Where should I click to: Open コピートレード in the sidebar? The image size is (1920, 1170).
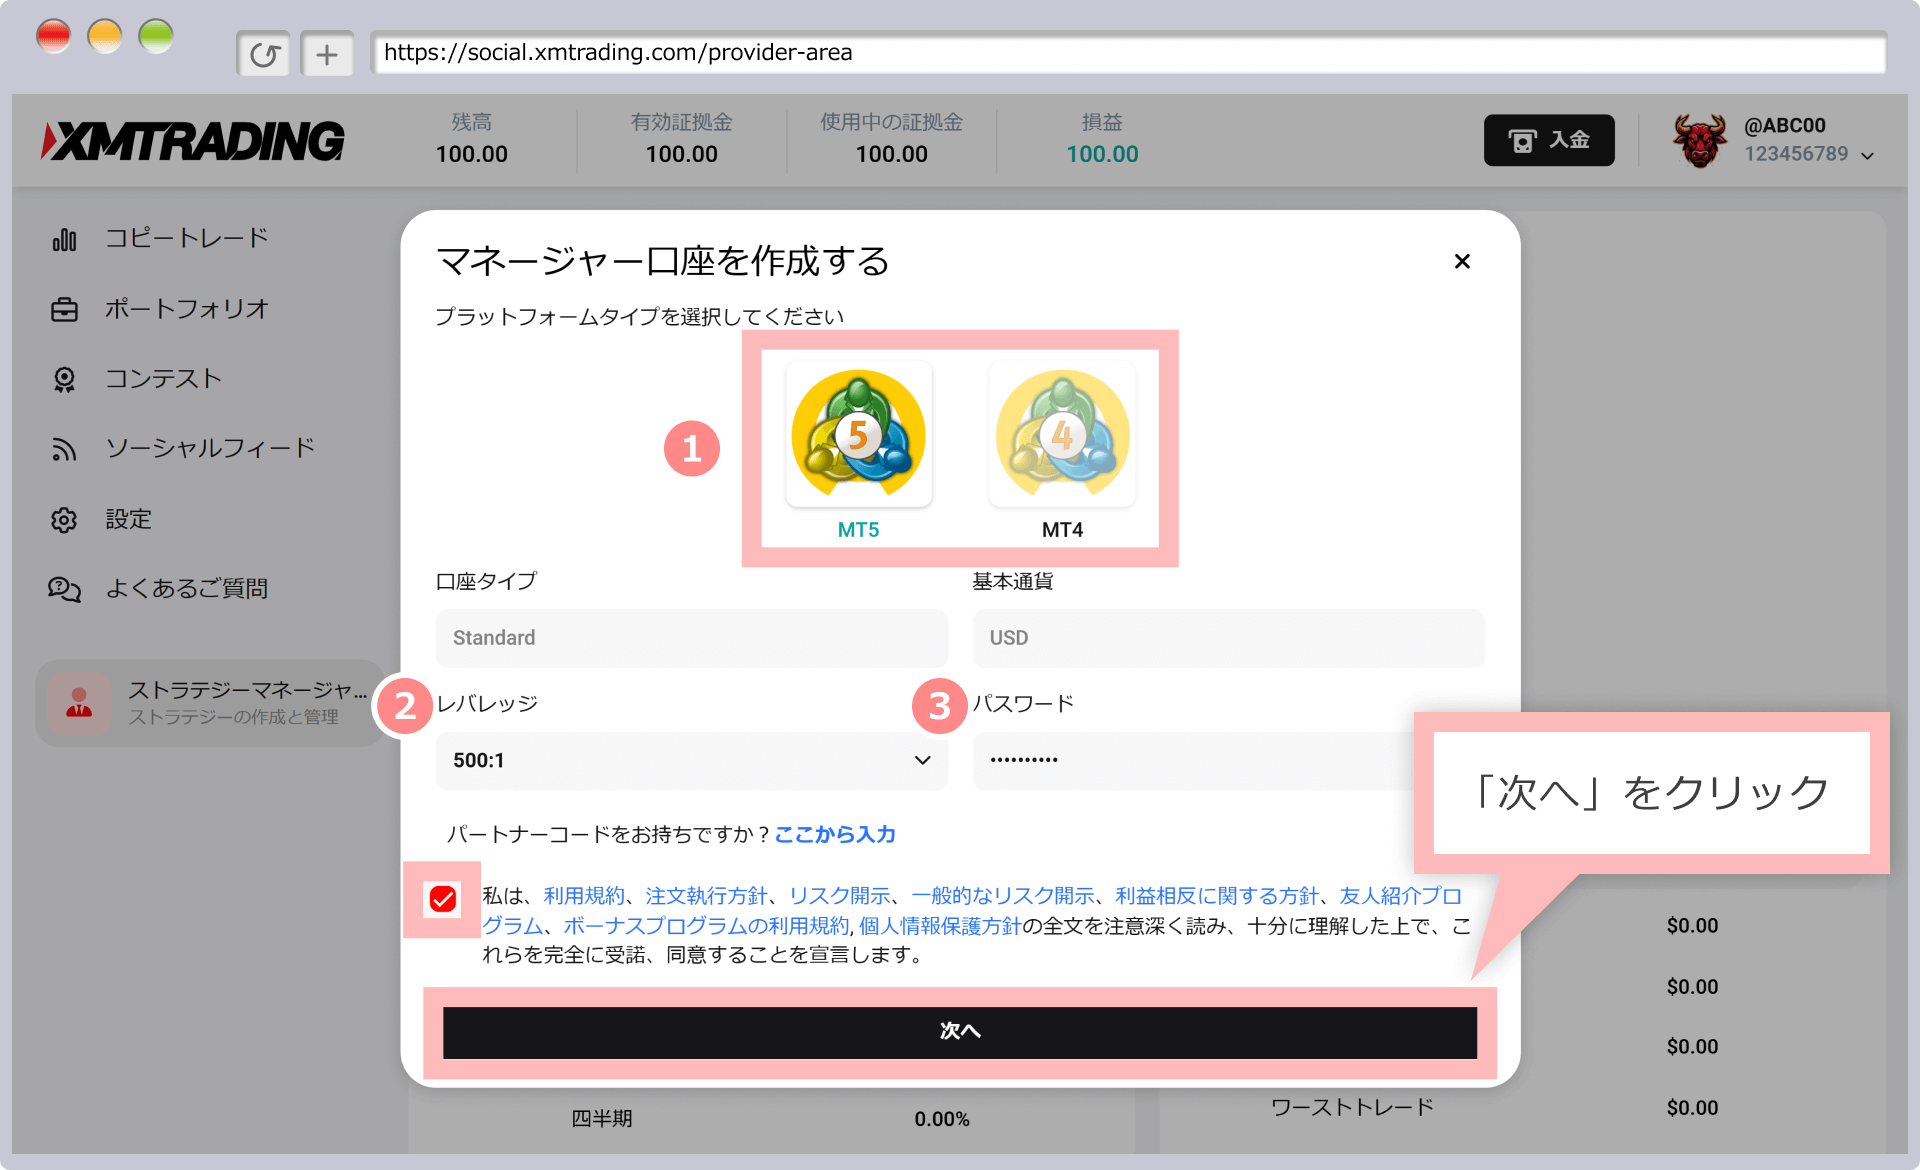point(186,239)
